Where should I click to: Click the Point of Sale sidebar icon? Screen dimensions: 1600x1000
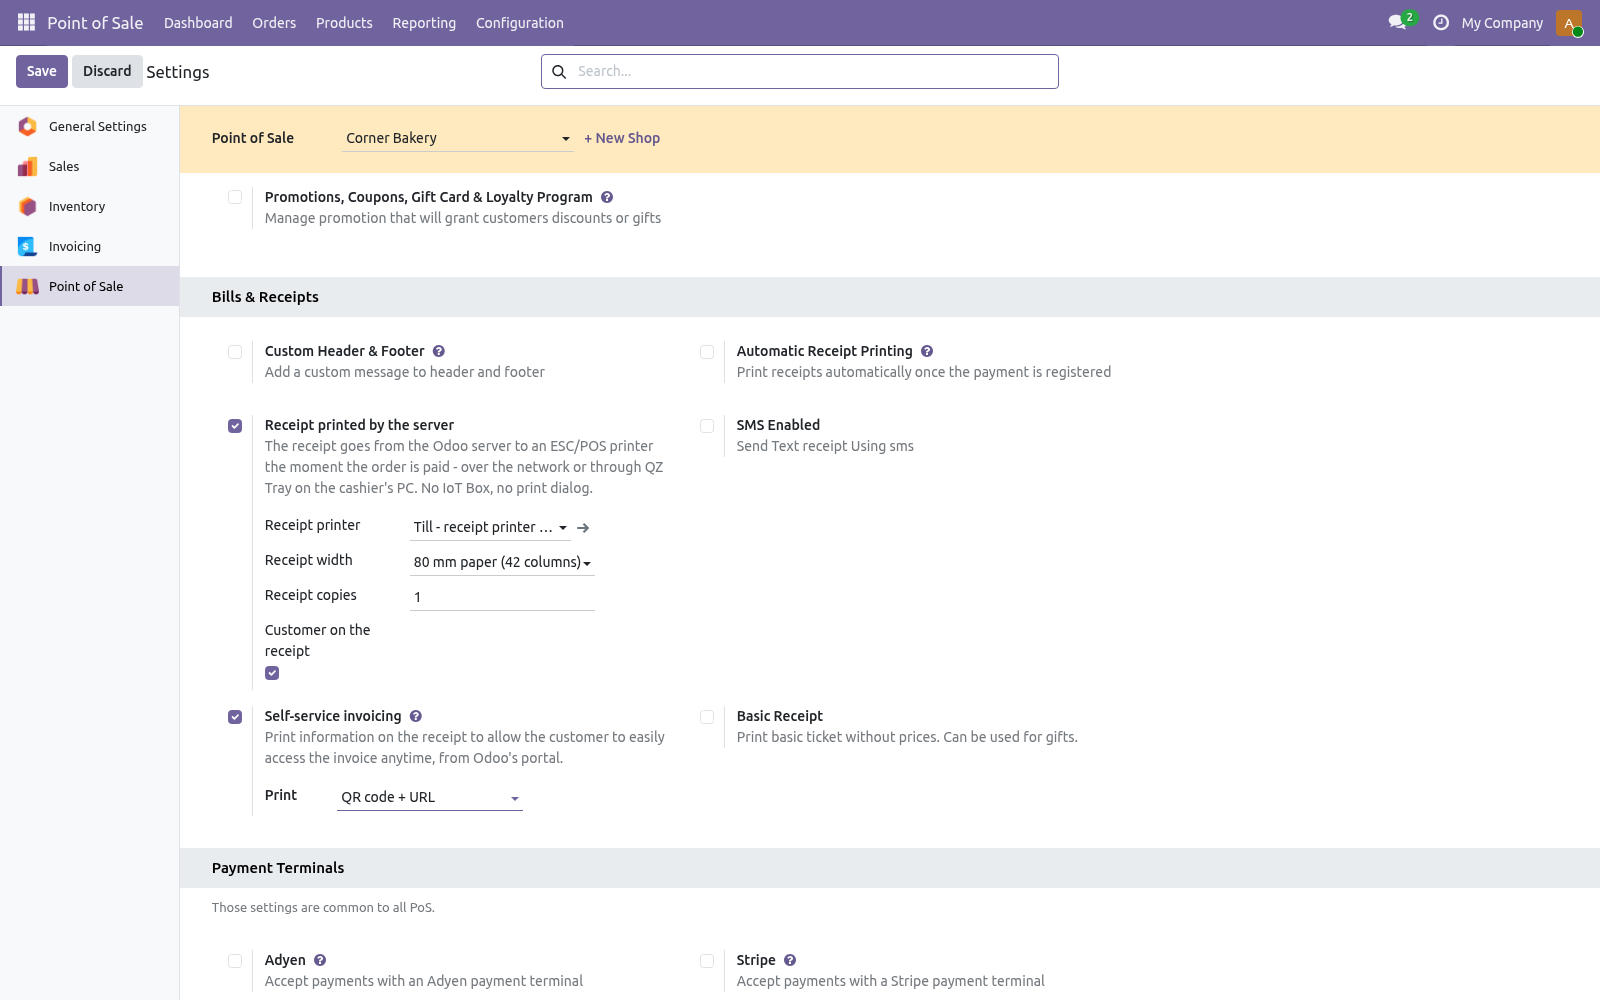coord(28,286)
